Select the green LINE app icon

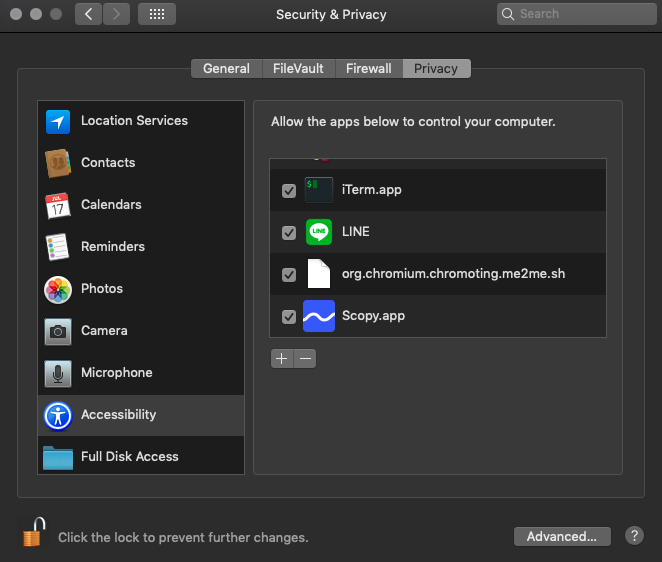(319, 232)
